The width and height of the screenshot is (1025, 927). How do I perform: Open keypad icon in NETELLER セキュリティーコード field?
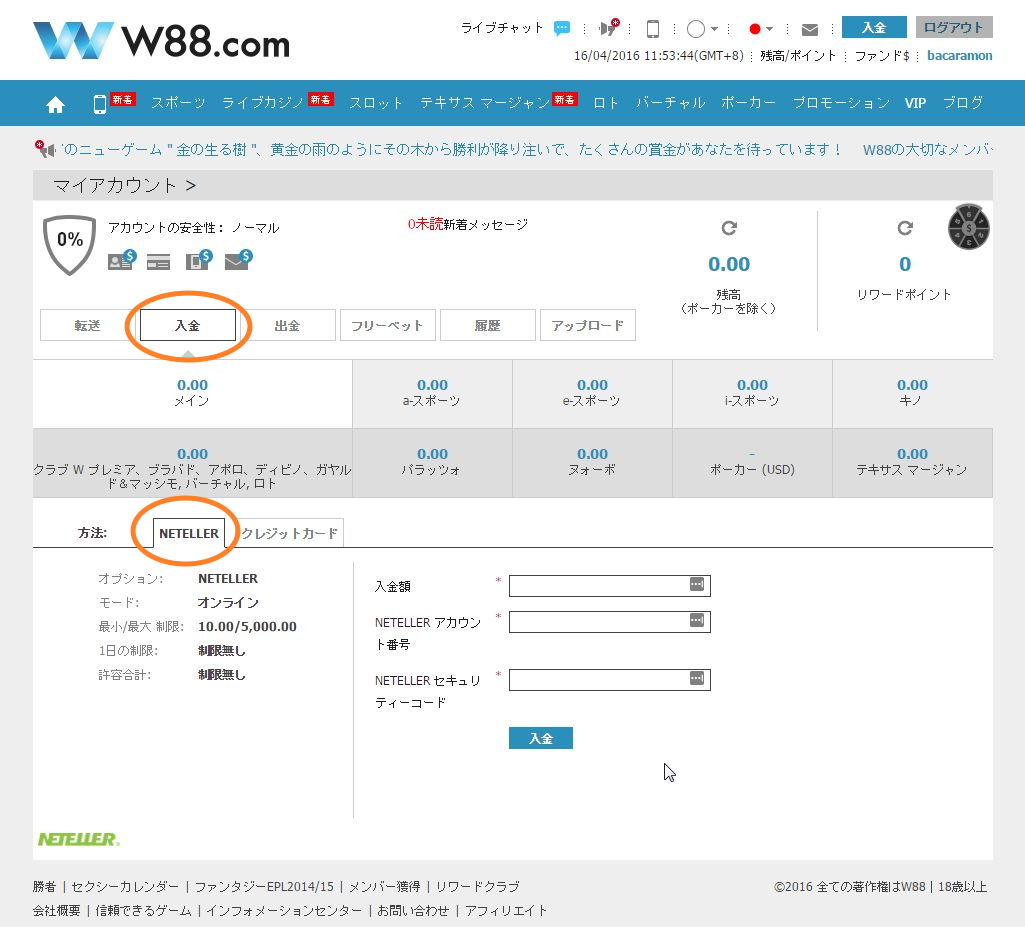(697, 679)
